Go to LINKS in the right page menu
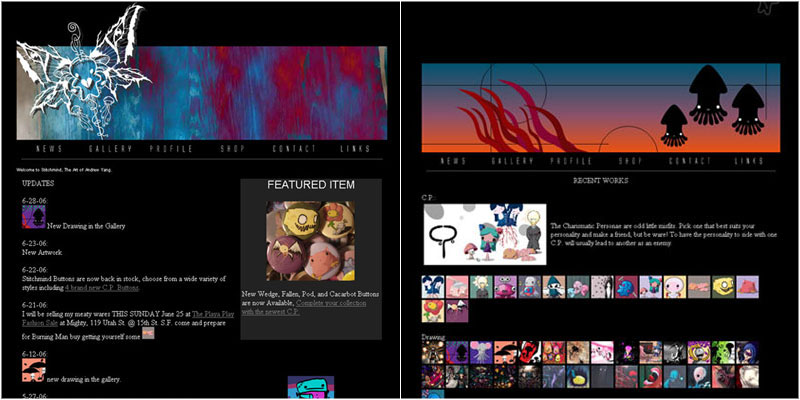 [749, 161]
